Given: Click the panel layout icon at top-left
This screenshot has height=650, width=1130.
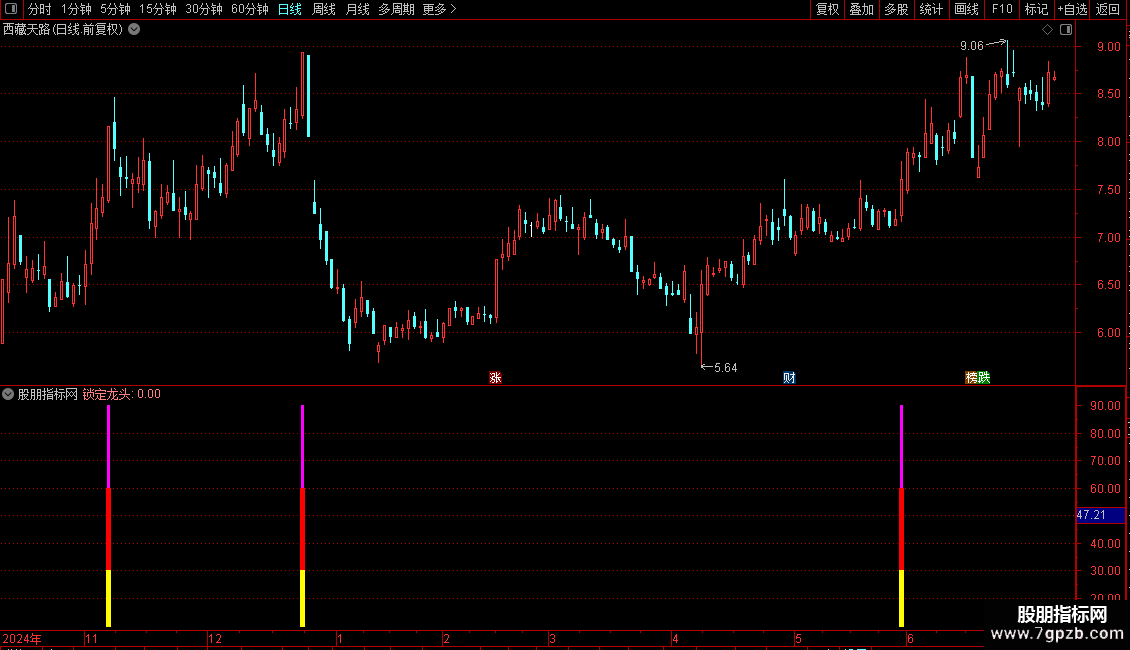Looking at the screenshot, I should click(x=11, y=9).
